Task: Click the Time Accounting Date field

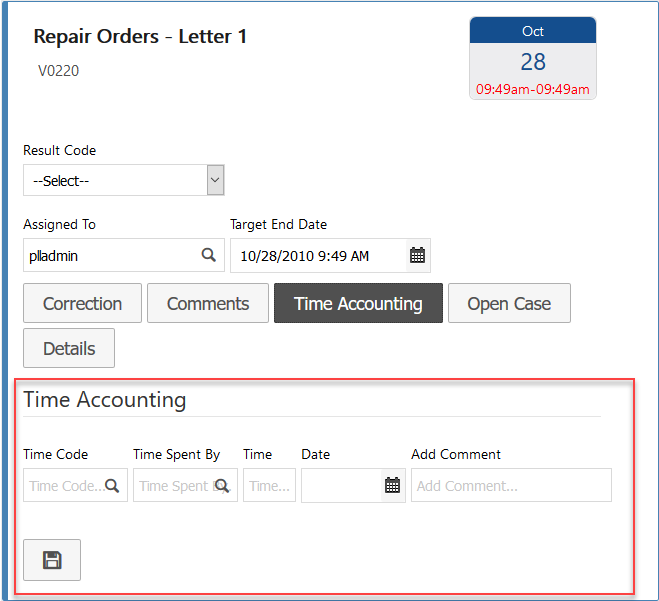Action: click(341, 486)
